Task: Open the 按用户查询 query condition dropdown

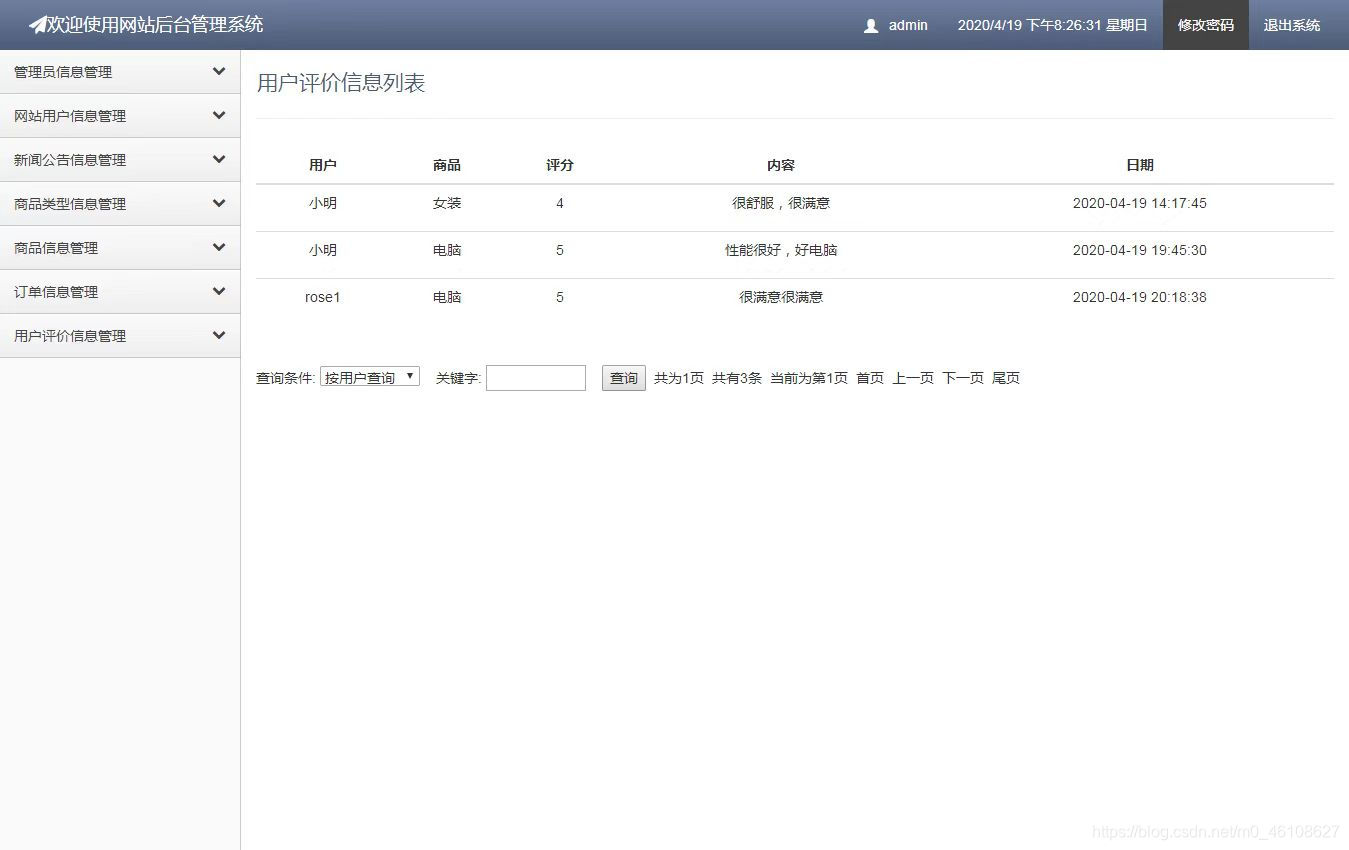Action: click(x=370, y=377)
